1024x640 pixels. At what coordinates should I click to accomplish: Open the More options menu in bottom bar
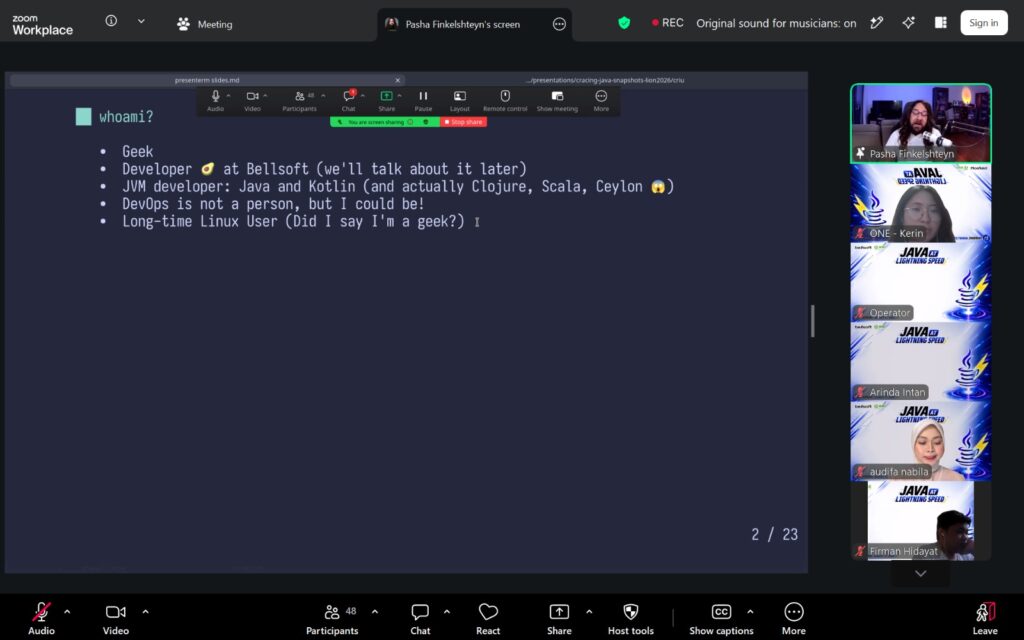(793, 617)
